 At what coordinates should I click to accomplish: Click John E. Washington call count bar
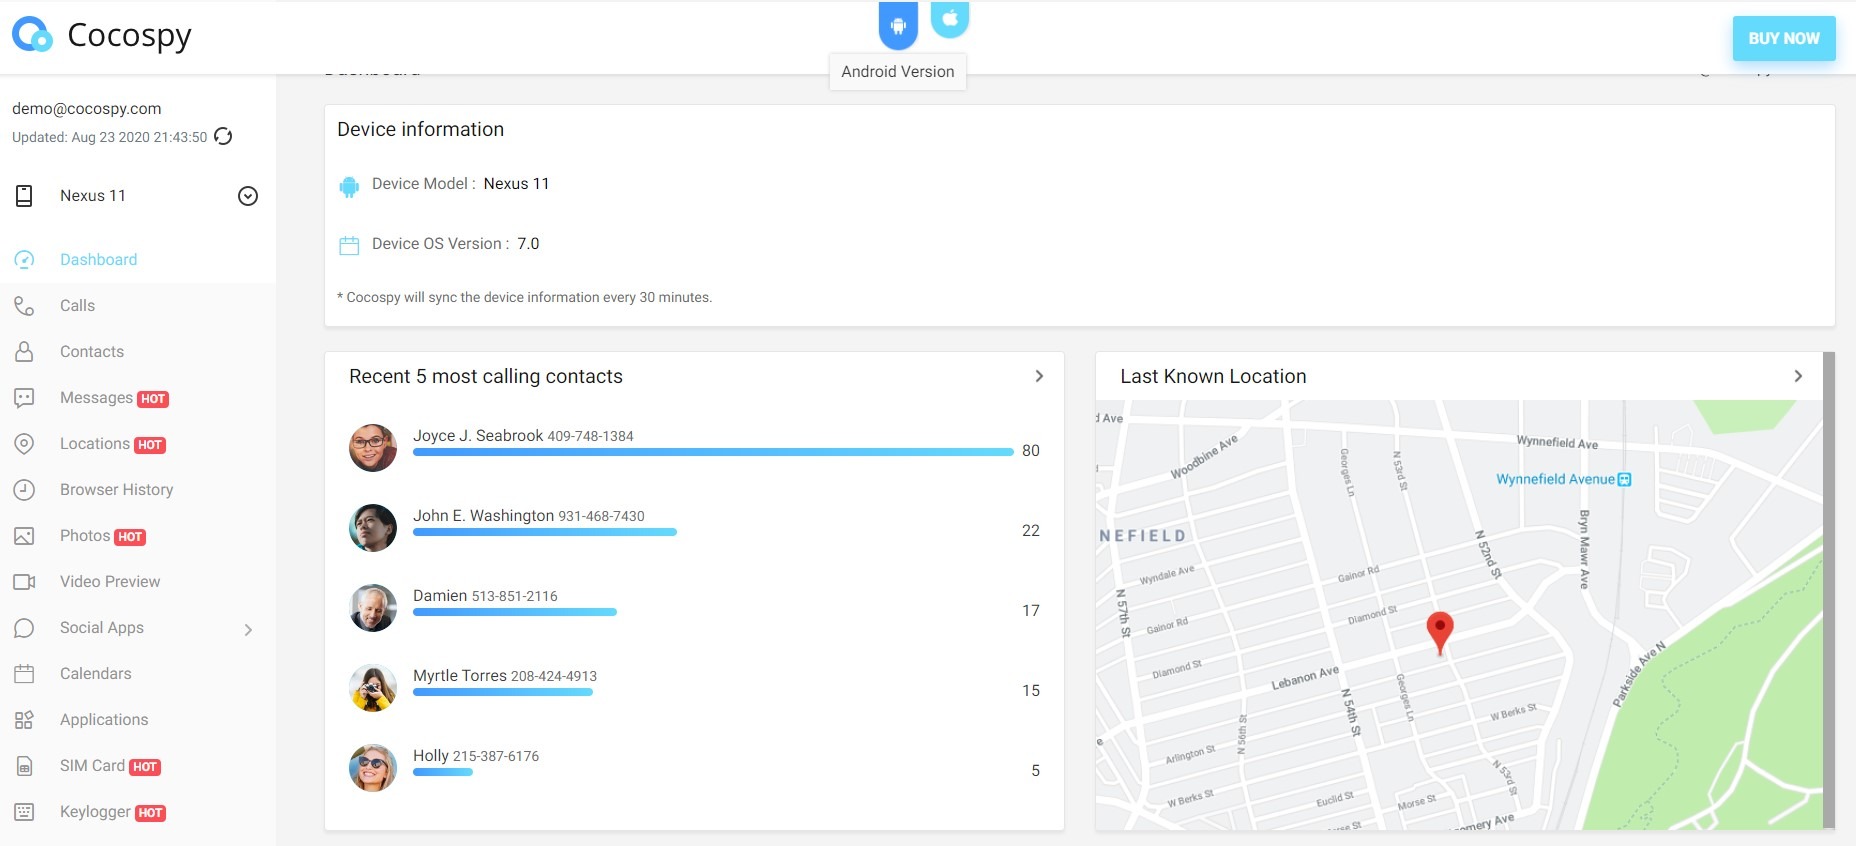pos(545,532)
